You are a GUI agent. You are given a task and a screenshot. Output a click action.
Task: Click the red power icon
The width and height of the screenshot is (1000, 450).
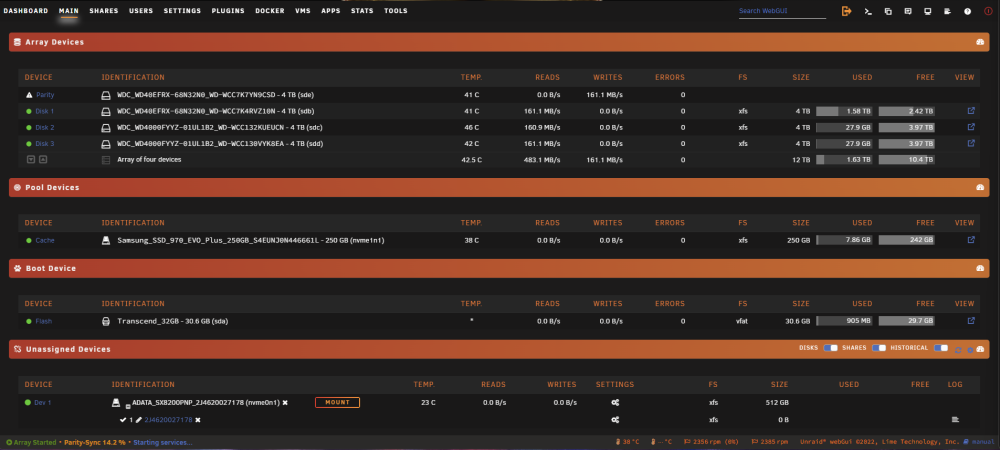tap(989, 11)
